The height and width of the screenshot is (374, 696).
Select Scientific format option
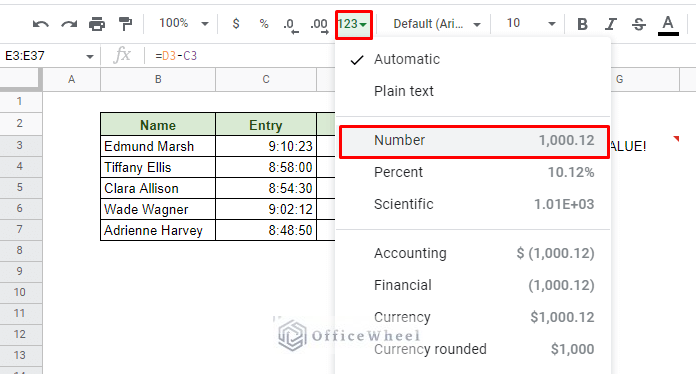coord(473,204)
